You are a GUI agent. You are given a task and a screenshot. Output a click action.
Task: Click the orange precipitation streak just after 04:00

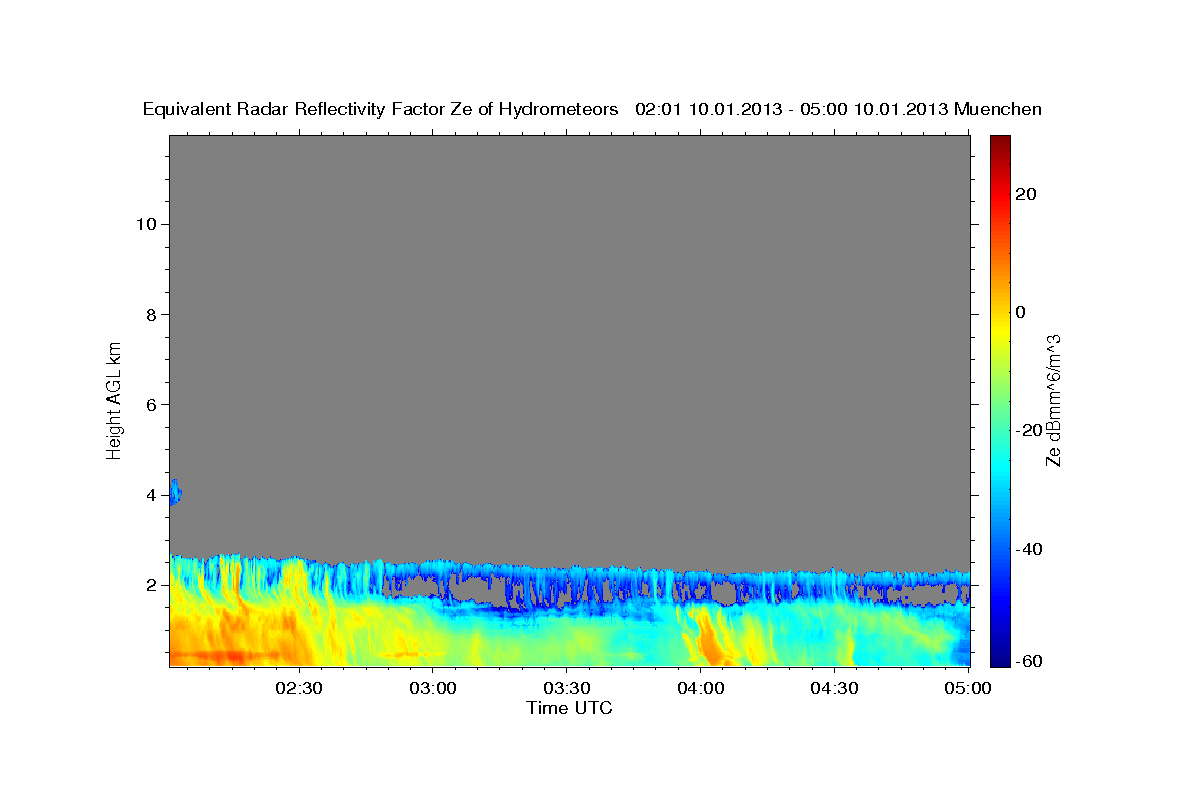coord(712,640)
